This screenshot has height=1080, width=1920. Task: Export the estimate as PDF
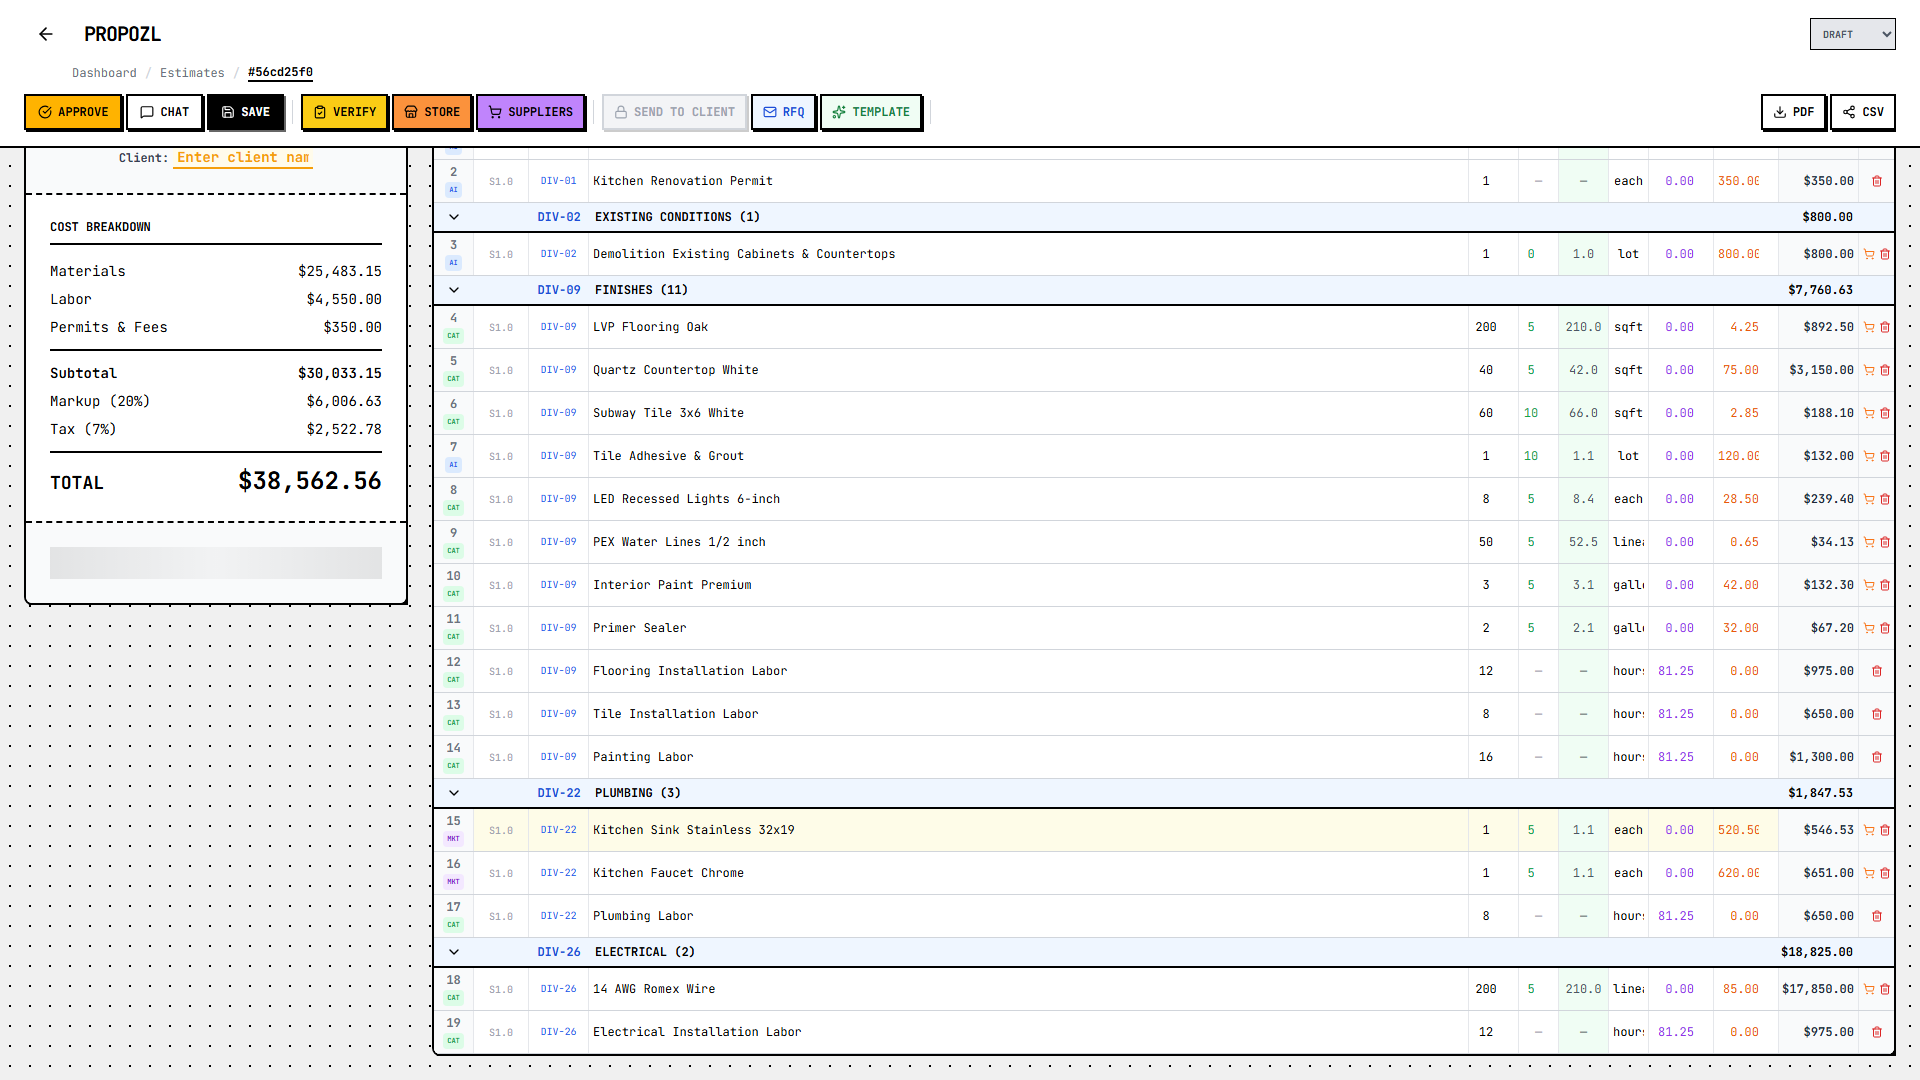coord(1793,112)
